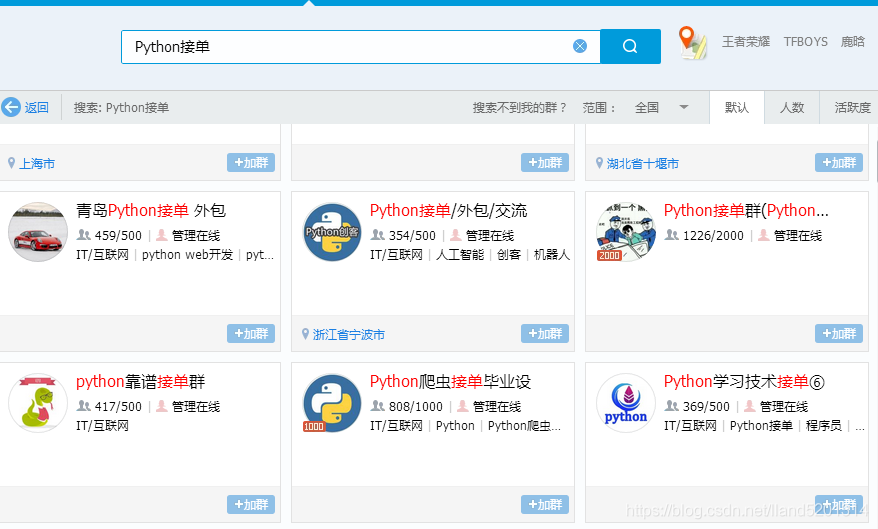The image size is (878, 529).
Task: Click member count icon next to 1226/2000
Action: tap(672, 235)
